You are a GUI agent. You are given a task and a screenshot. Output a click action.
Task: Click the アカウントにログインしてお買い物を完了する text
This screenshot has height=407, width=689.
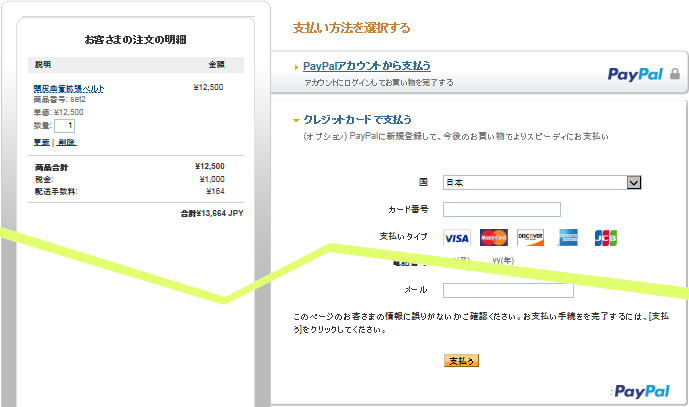tap(379, 83)
